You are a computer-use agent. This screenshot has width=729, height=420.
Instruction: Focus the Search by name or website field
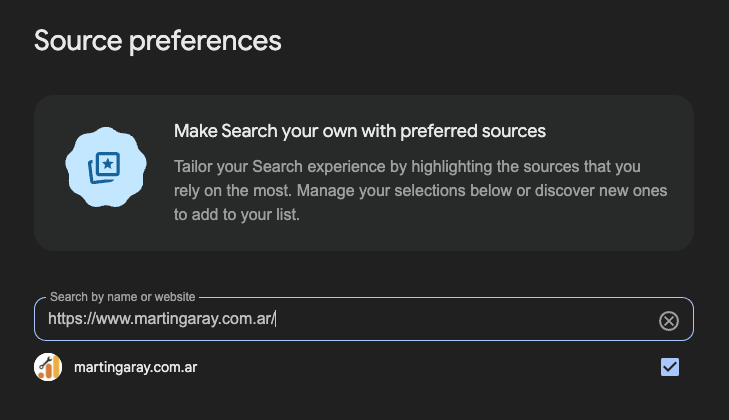click(364, 319)
